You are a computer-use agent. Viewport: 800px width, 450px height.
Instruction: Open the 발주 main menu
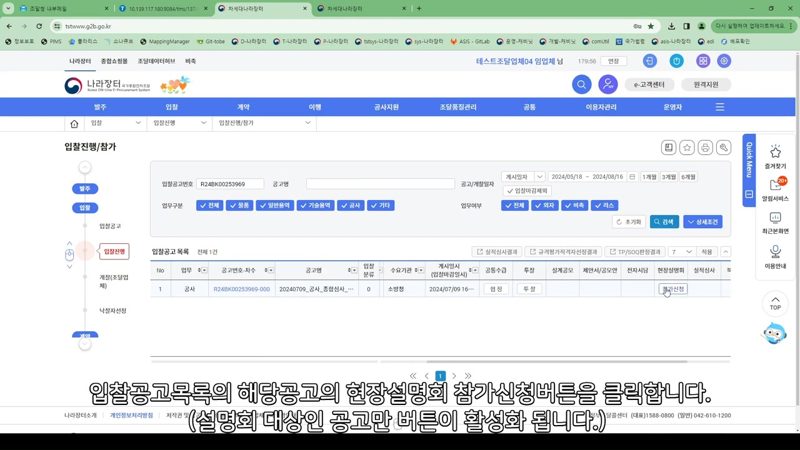[x=100, y=107]
